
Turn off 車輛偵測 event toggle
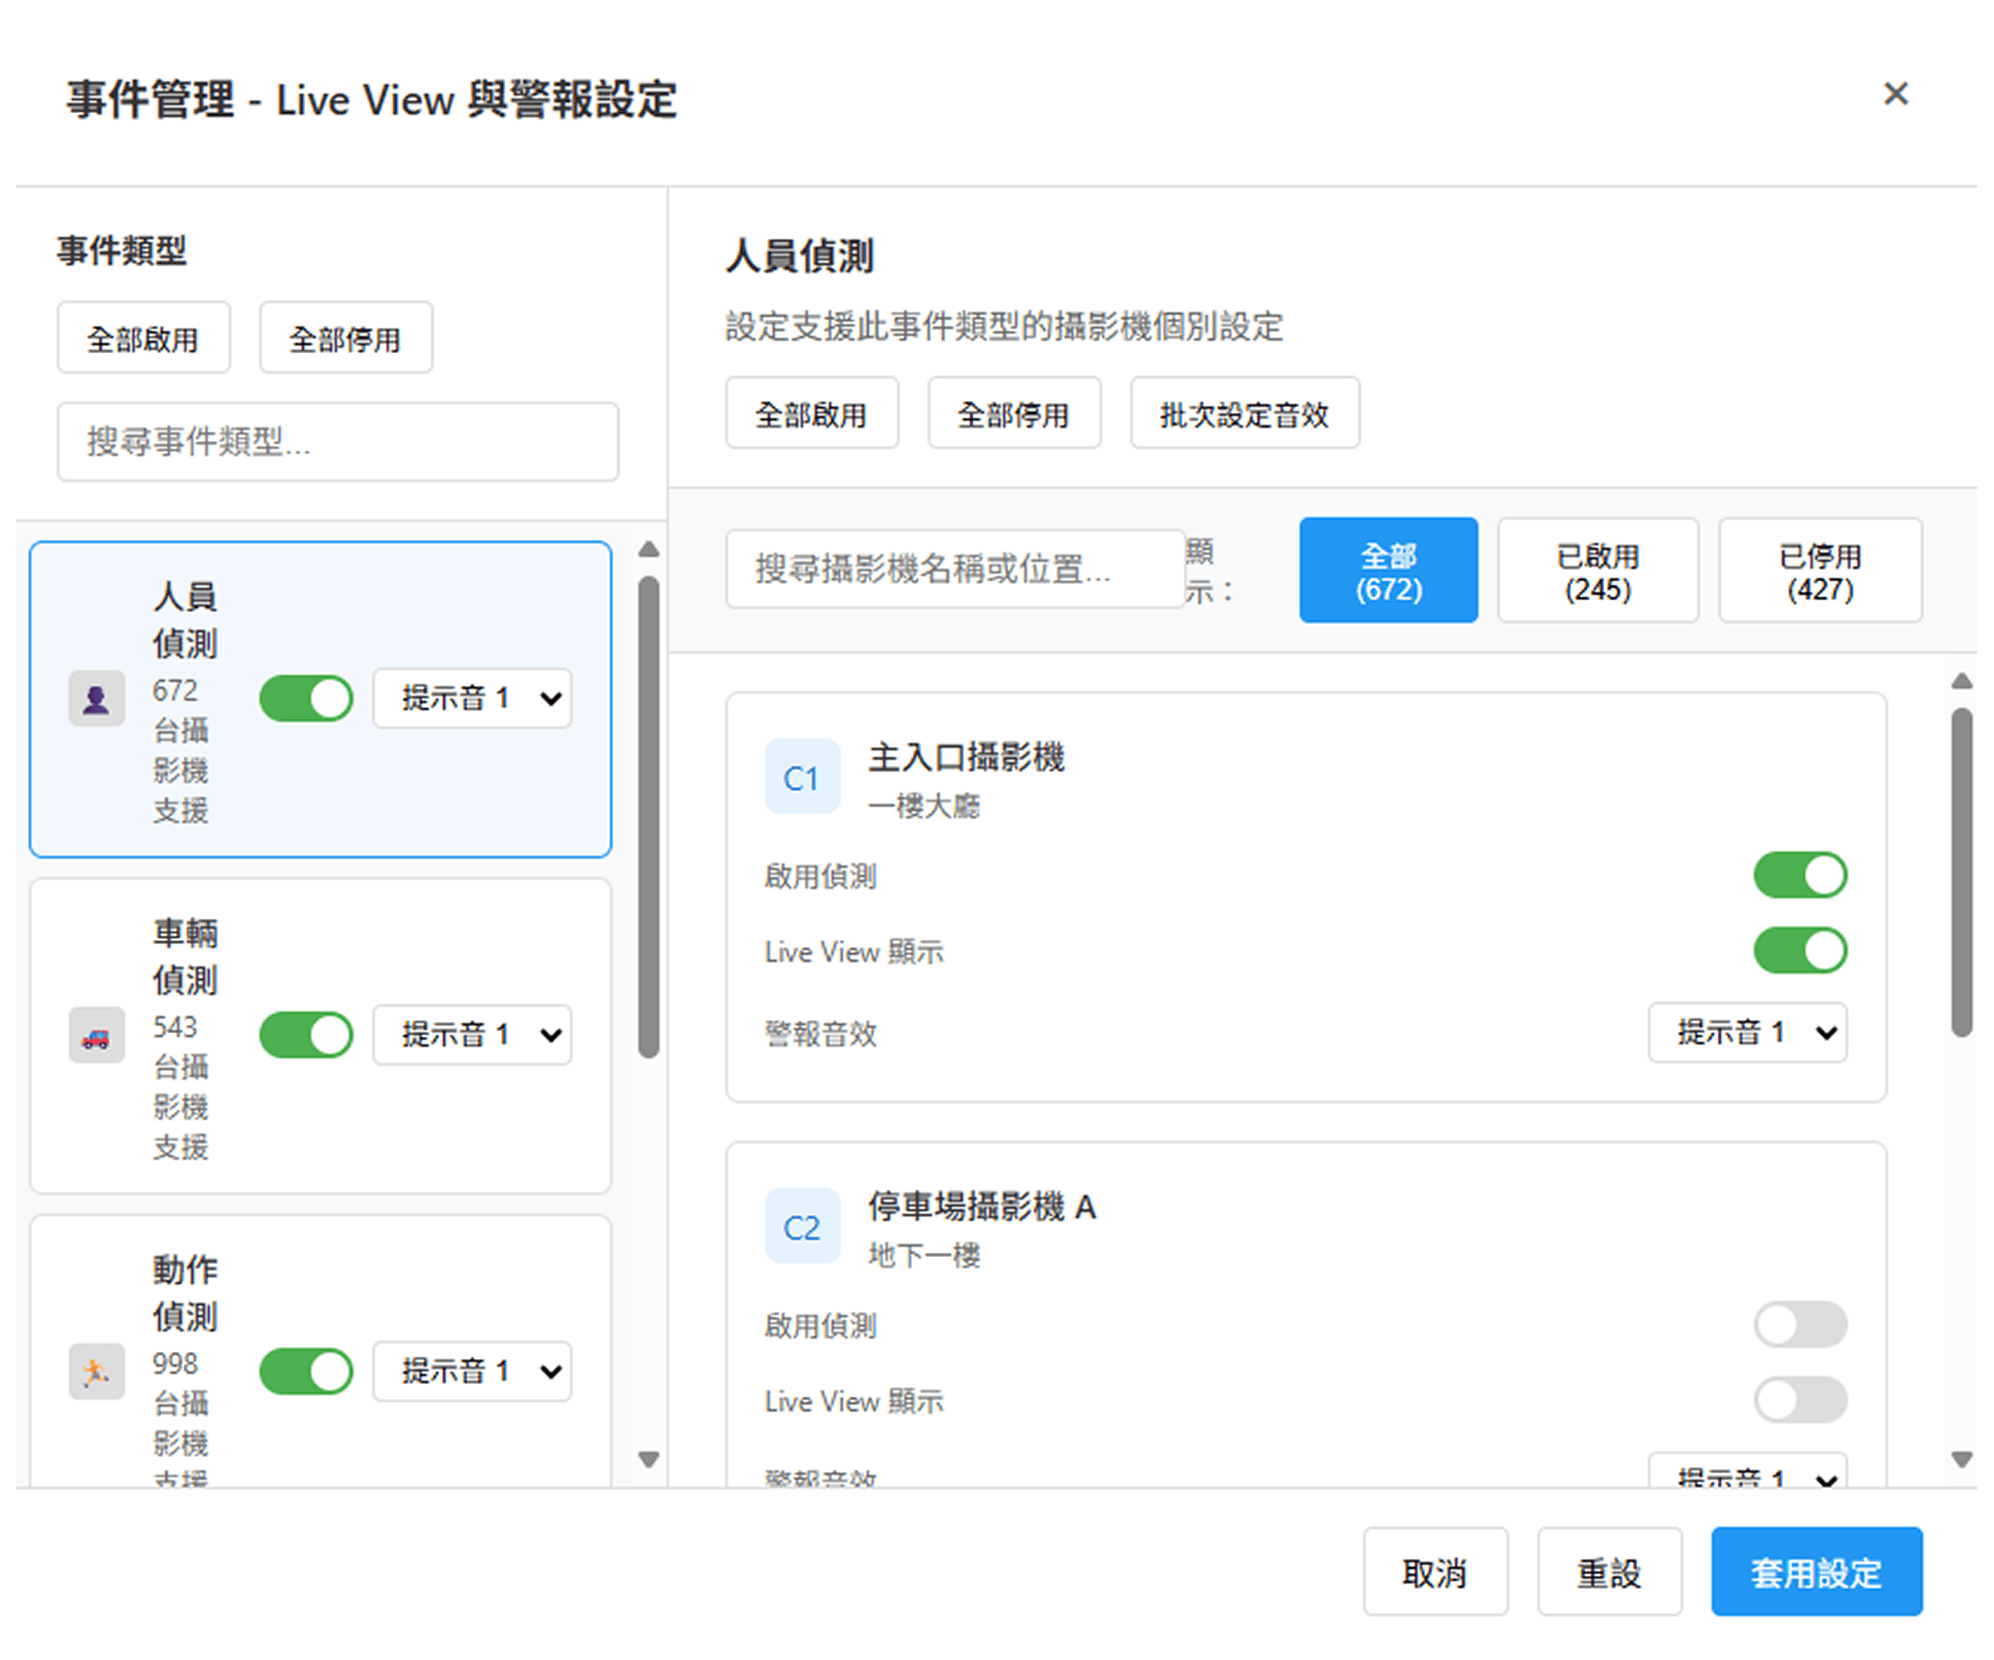(x=306, y=1035)
